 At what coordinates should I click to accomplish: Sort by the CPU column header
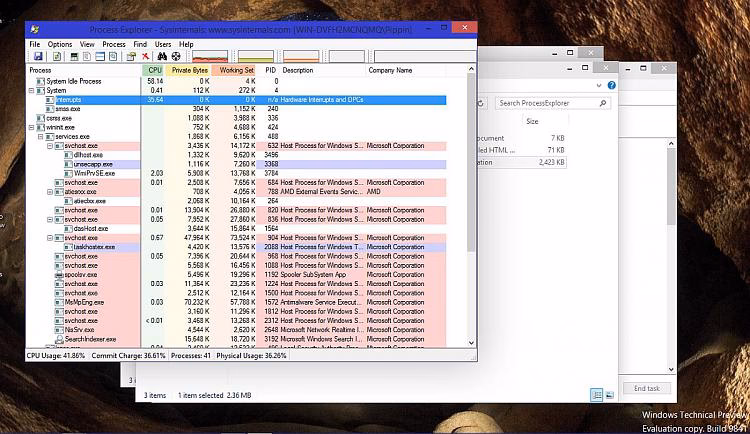(x=153, y=70)
